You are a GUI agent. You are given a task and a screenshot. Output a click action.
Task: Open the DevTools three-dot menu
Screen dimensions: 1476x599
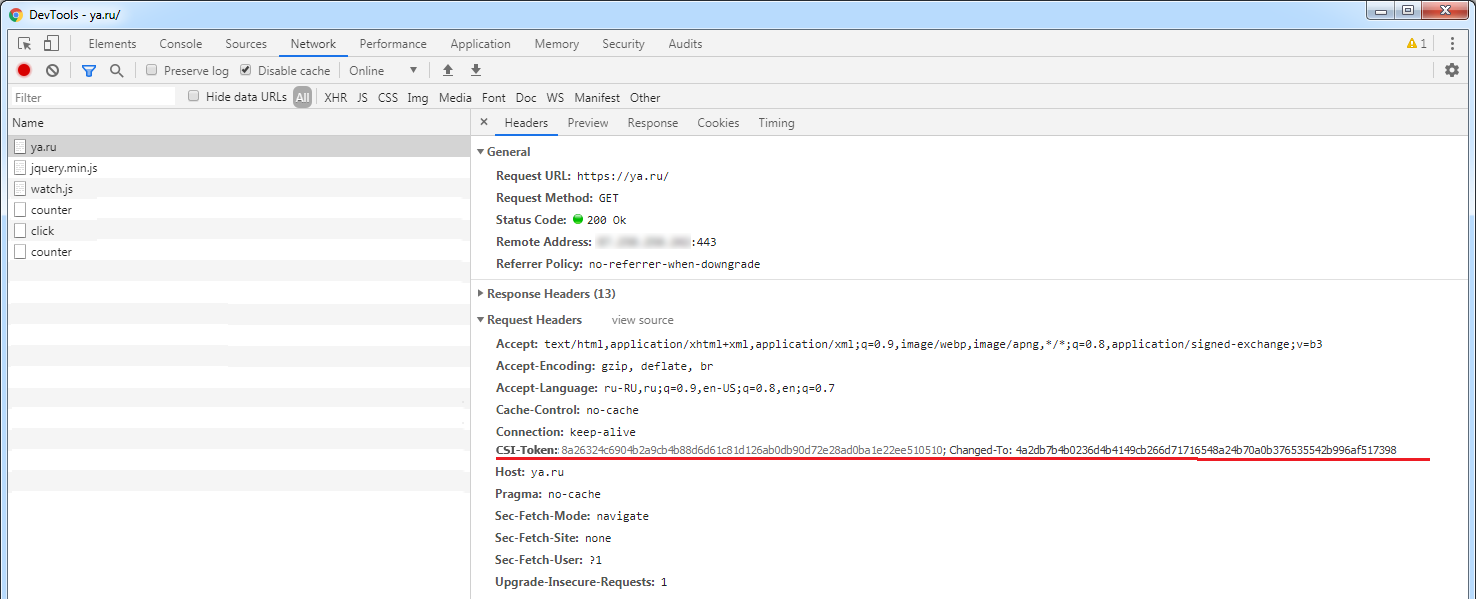(1452, 44)
